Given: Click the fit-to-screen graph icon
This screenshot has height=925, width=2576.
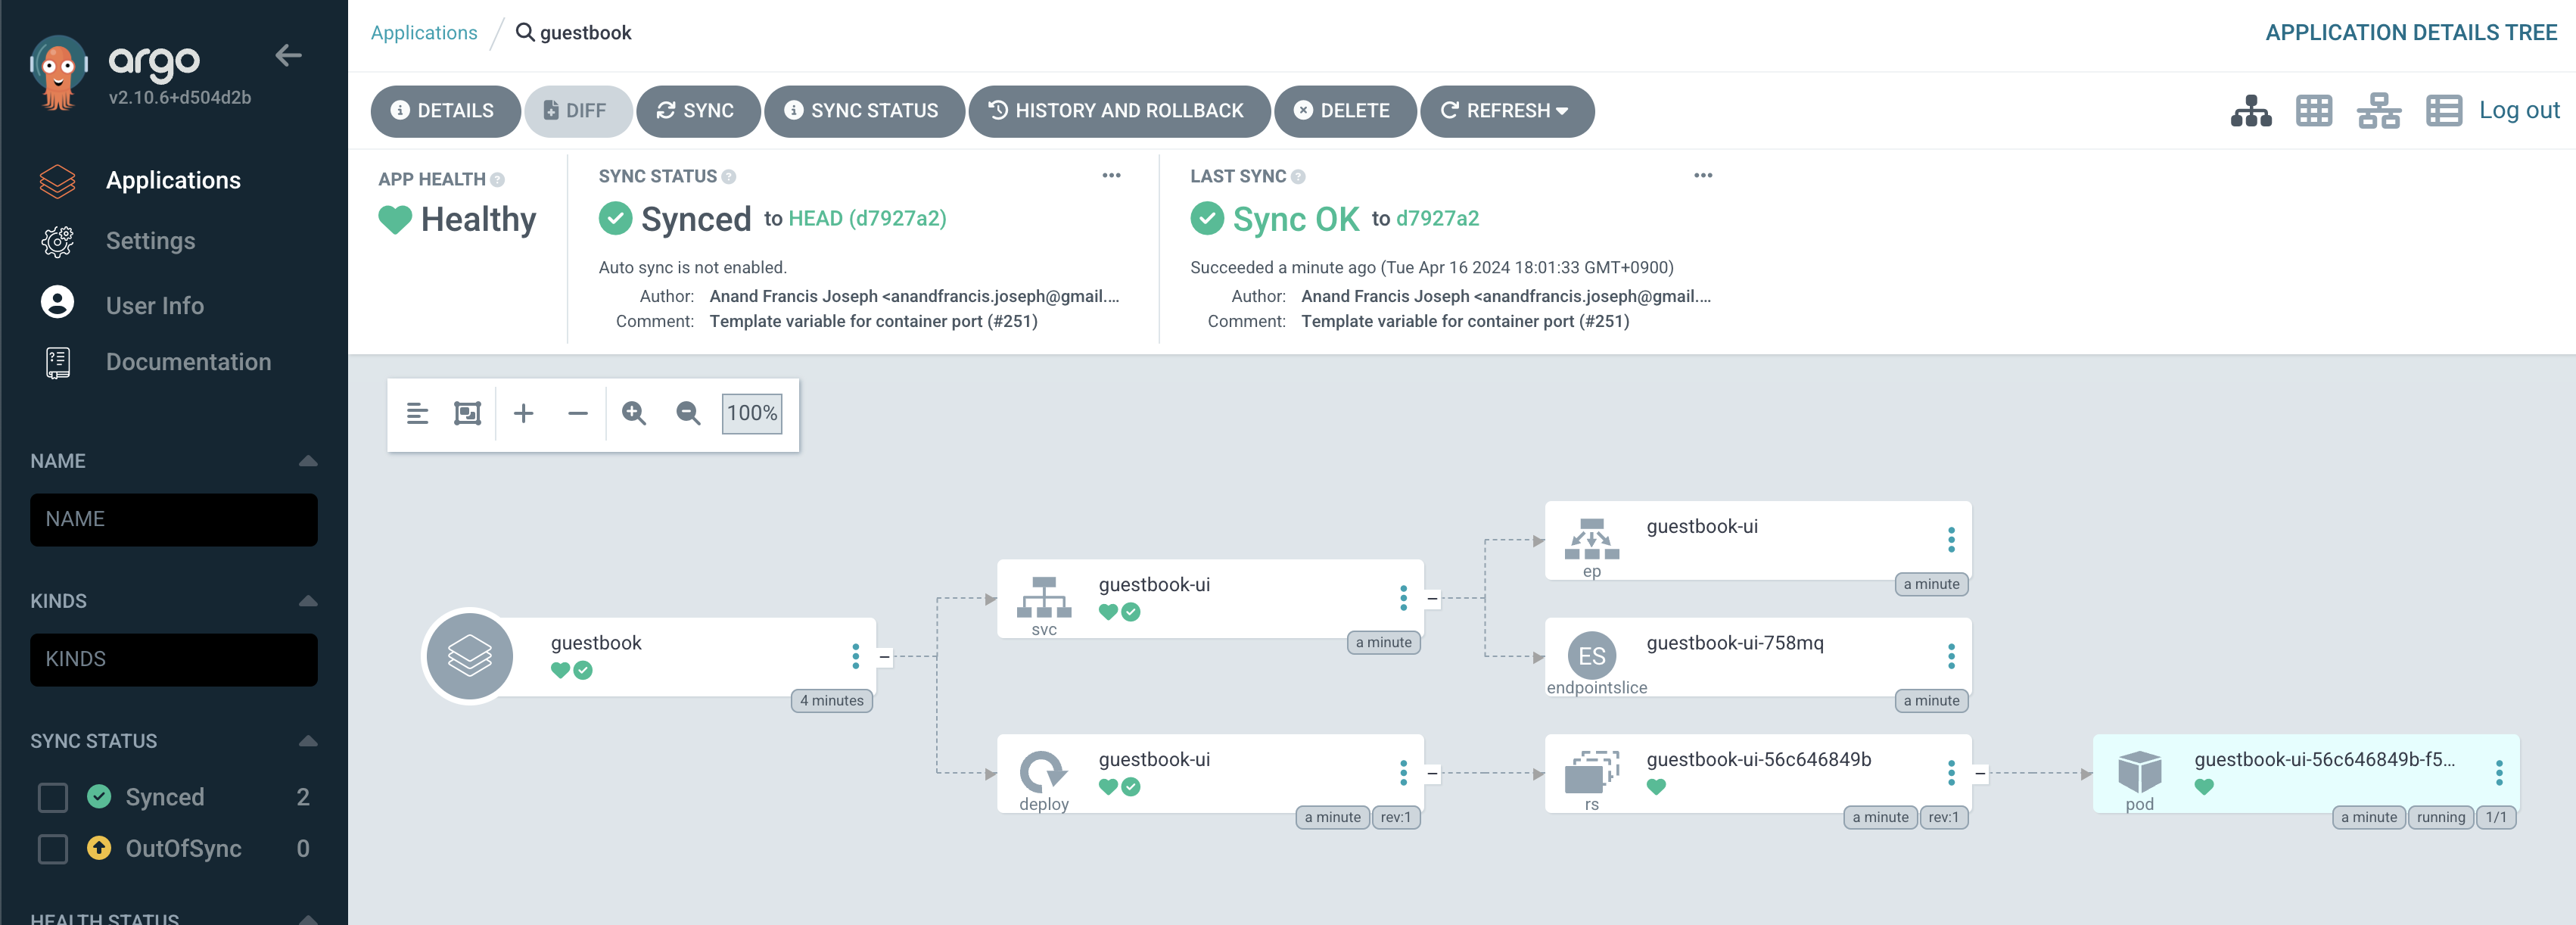Looking at the screenshot, I should (467, 413).
